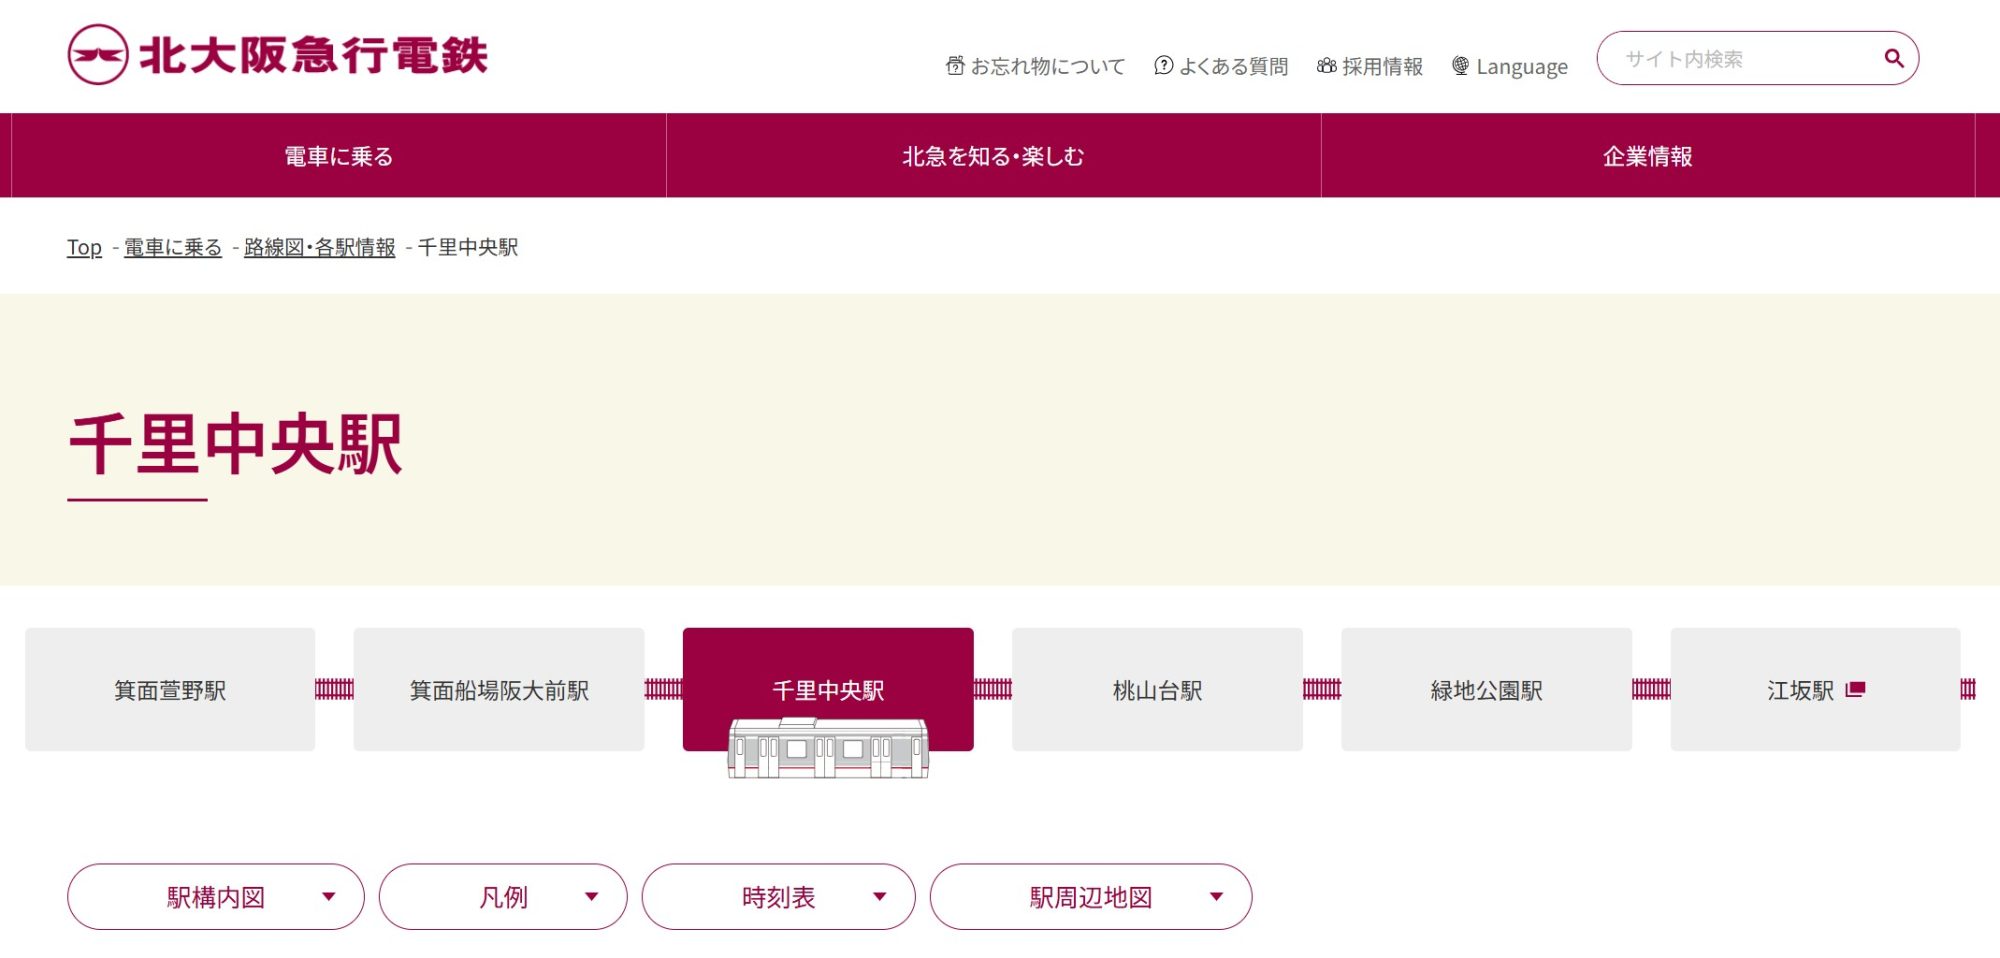Go to Top via breadcrumb link
The image size is (2000, 958).
84,247
